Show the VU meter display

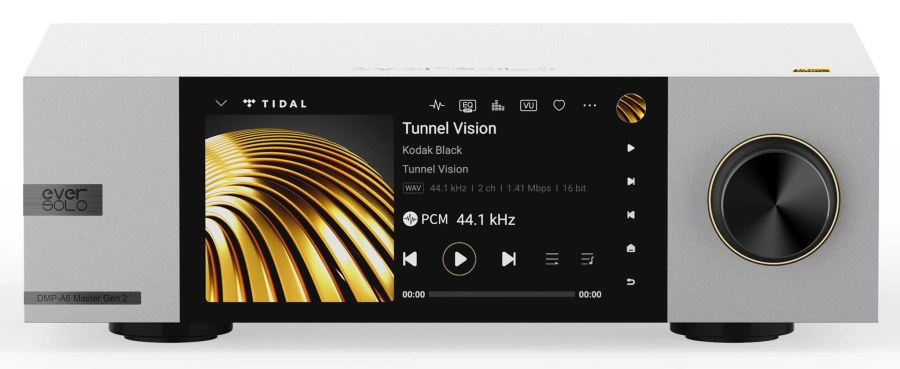point(528,105)
